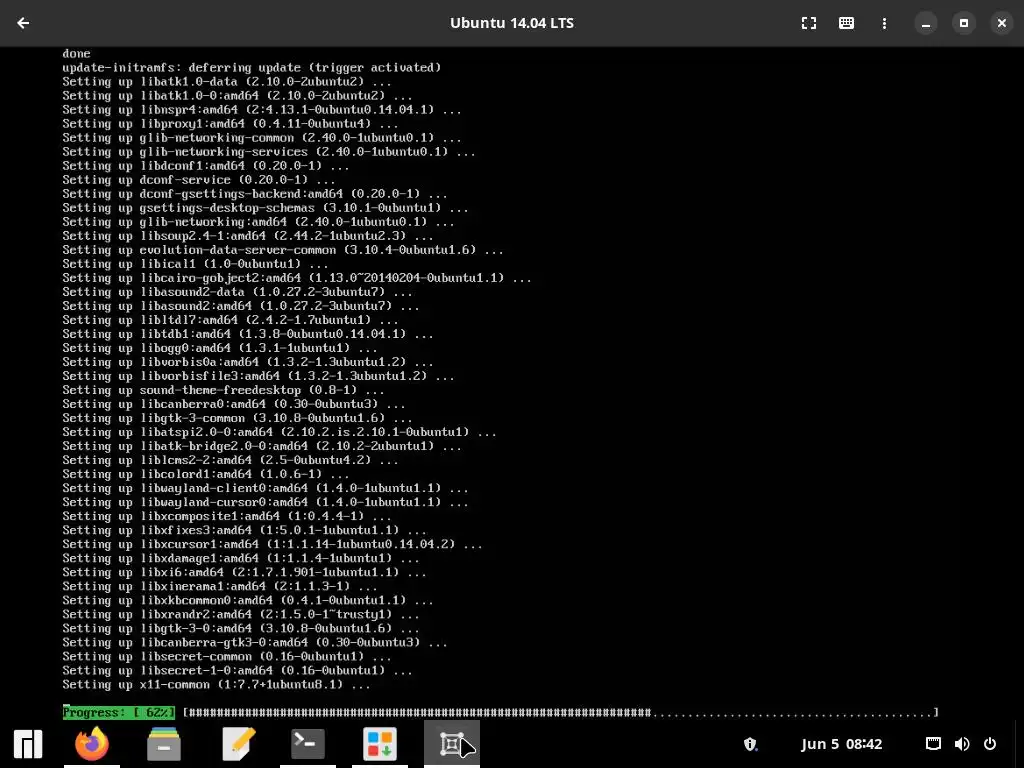Click the 'done' line at top
This screenshot has width=1024, height=768.
tap(76, 54)
